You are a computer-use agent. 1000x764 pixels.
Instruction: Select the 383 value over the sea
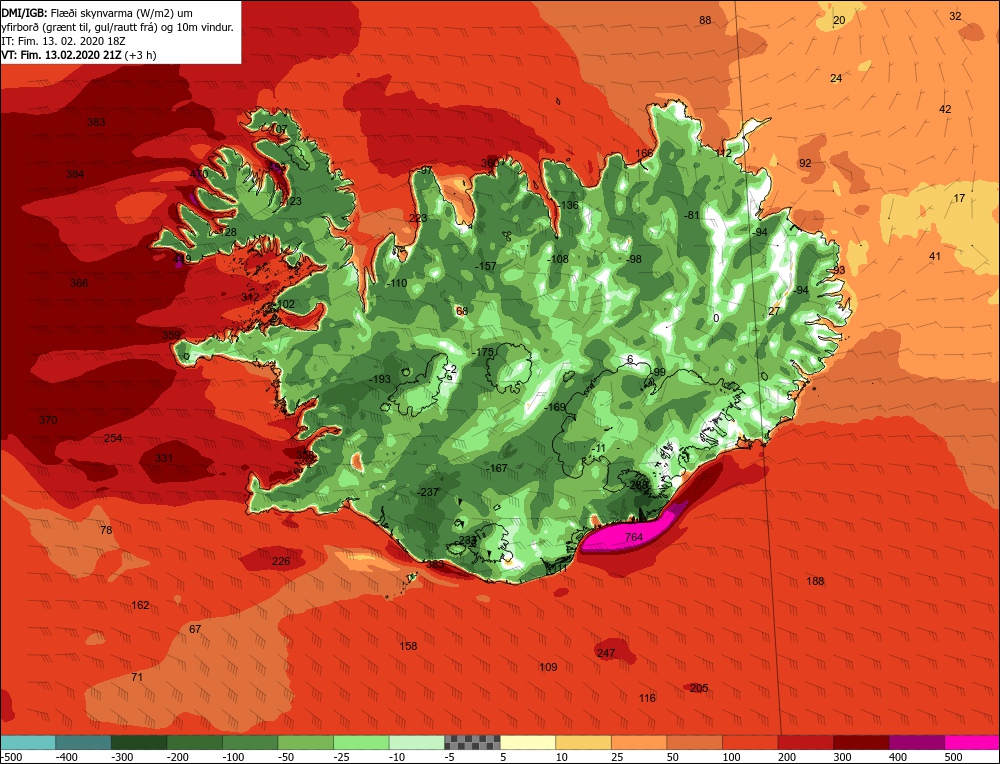tap(96, 122)
